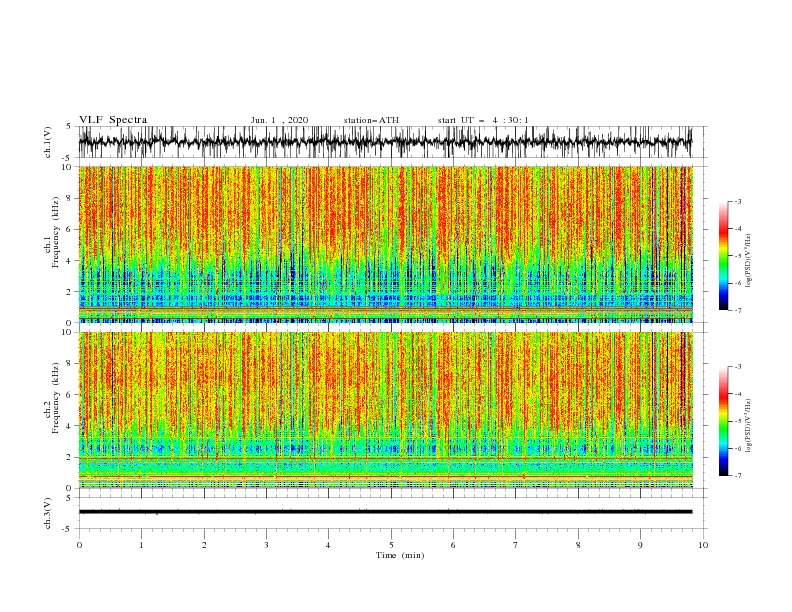This screenshot has width=792, height=612.
Task: Click time axis tick label 10
Action: 703,545
